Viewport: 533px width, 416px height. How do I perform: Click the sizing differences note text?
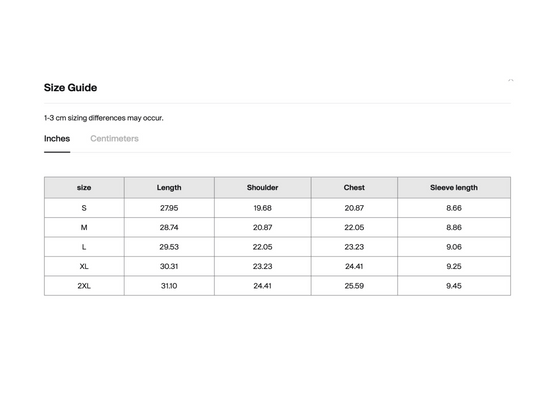[x=104, y=118]
